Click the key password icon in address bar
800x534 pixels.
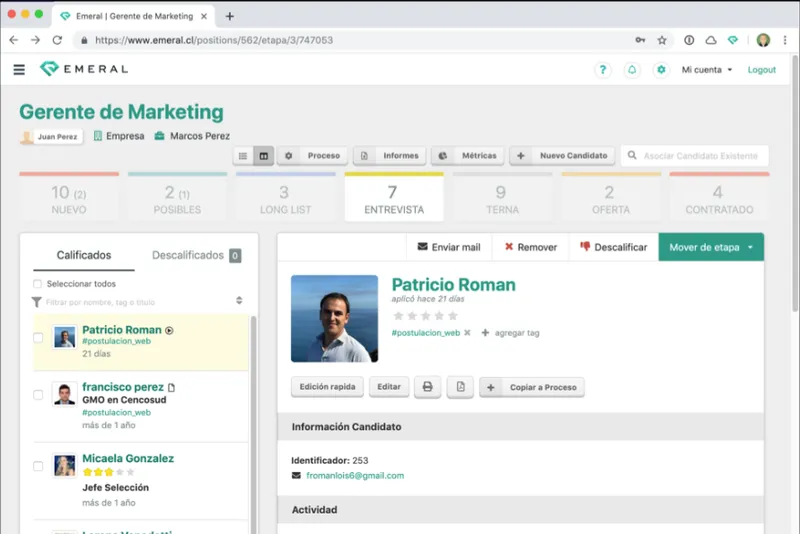640,40
